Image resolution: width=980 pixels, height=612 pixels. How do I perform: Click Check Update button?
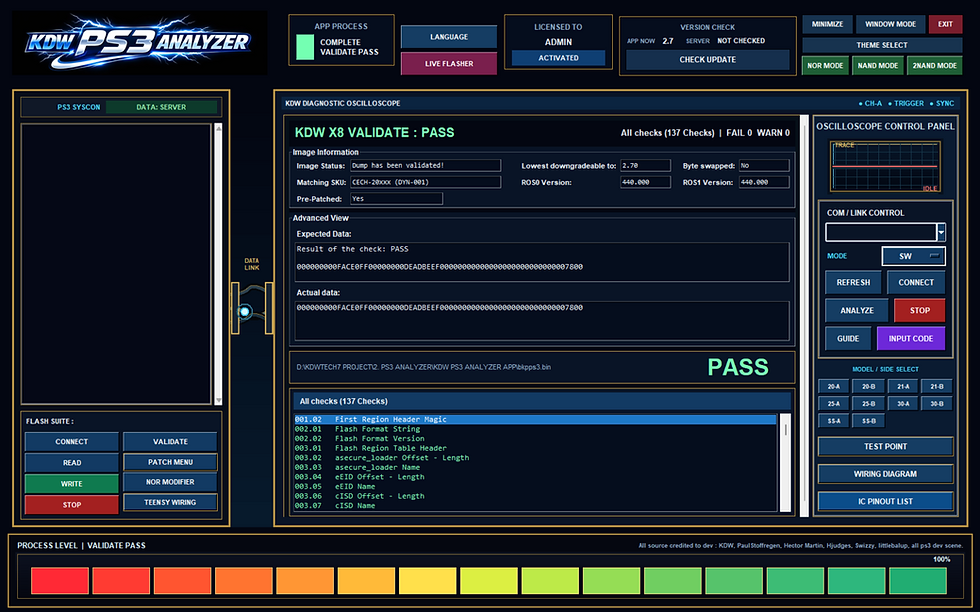click(708, 60)
